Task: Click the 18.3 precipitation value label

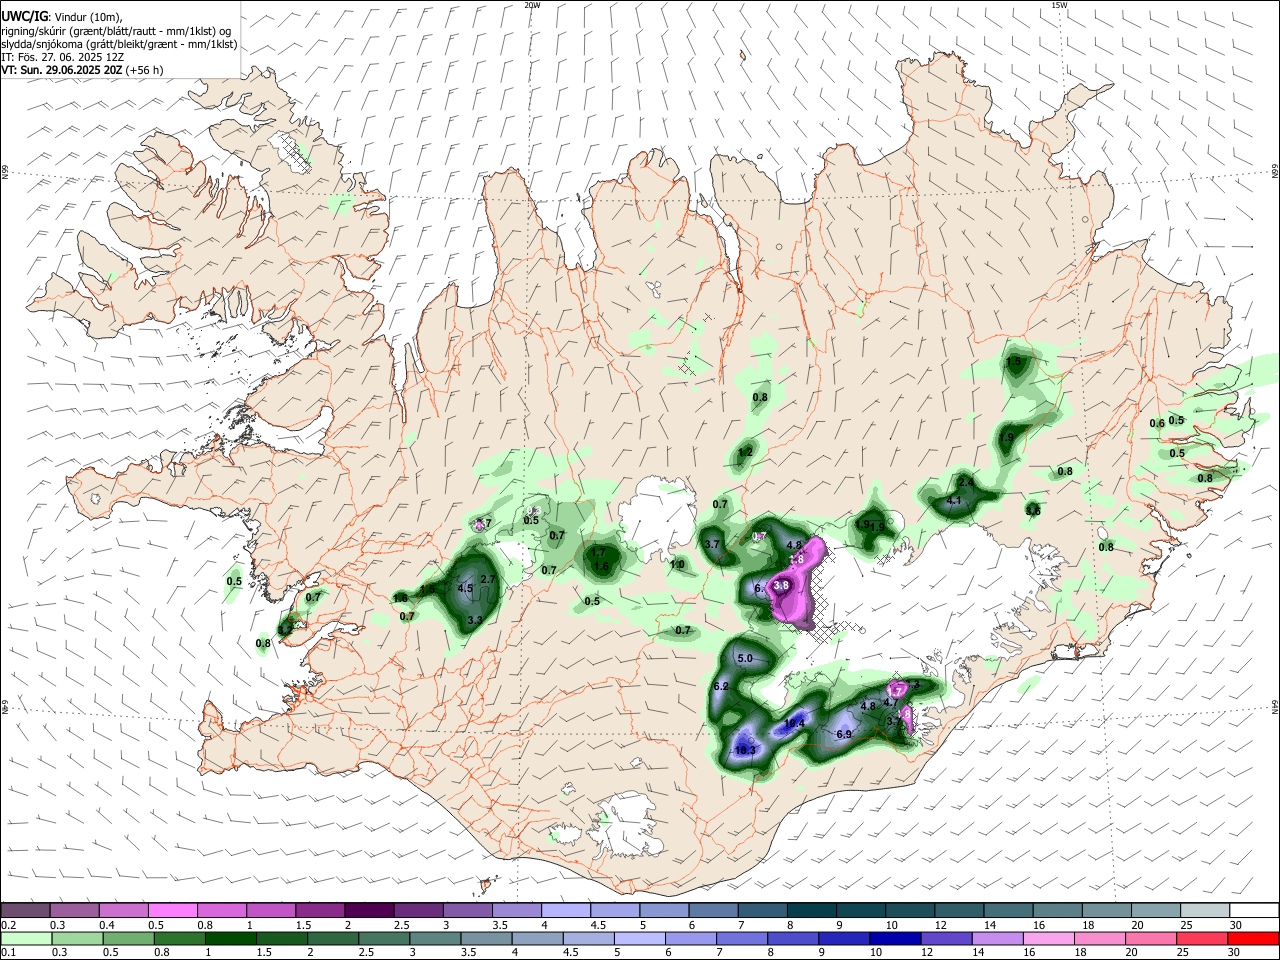Action: [745, 750]
